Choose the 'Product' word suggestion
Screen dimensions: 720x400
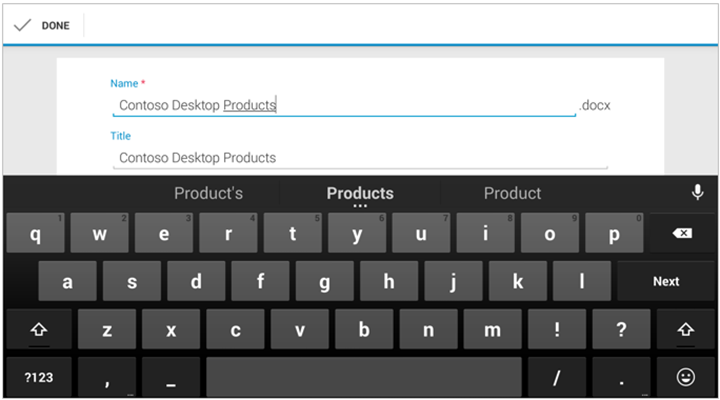[512, 193]
